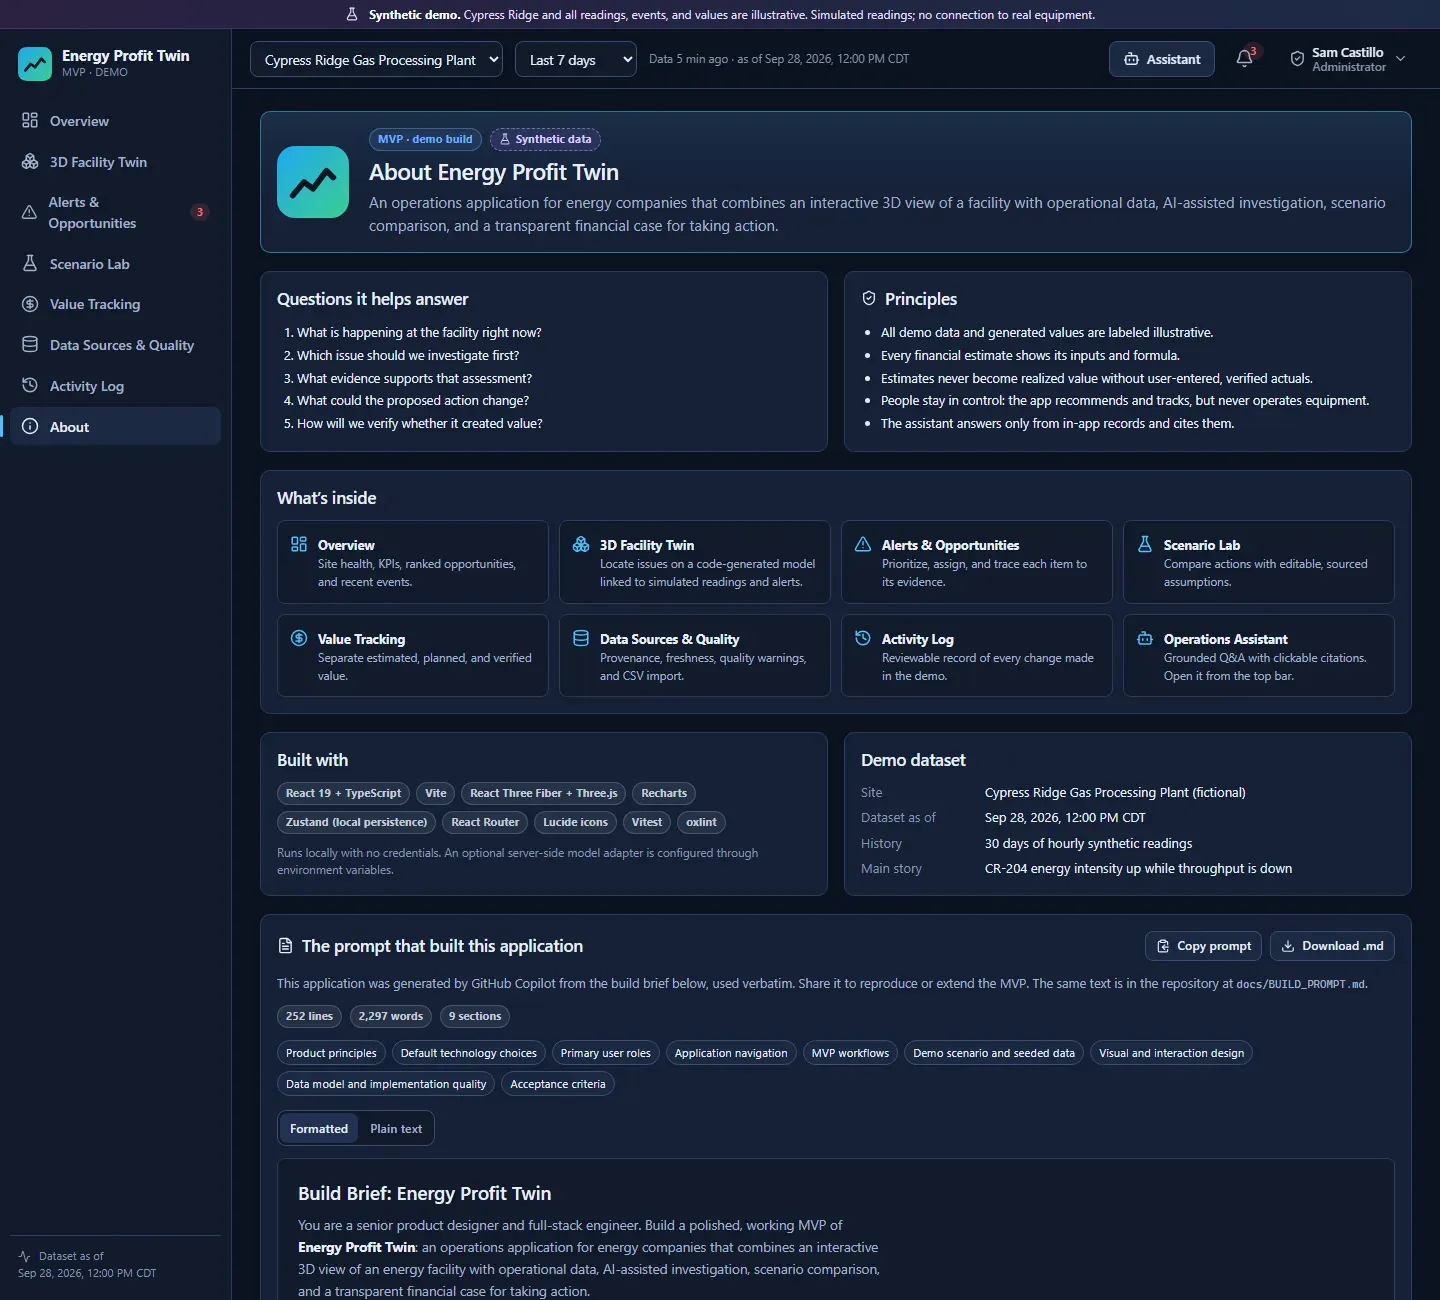Click the Operations Assistant card robot icon

click(1145, 638)
